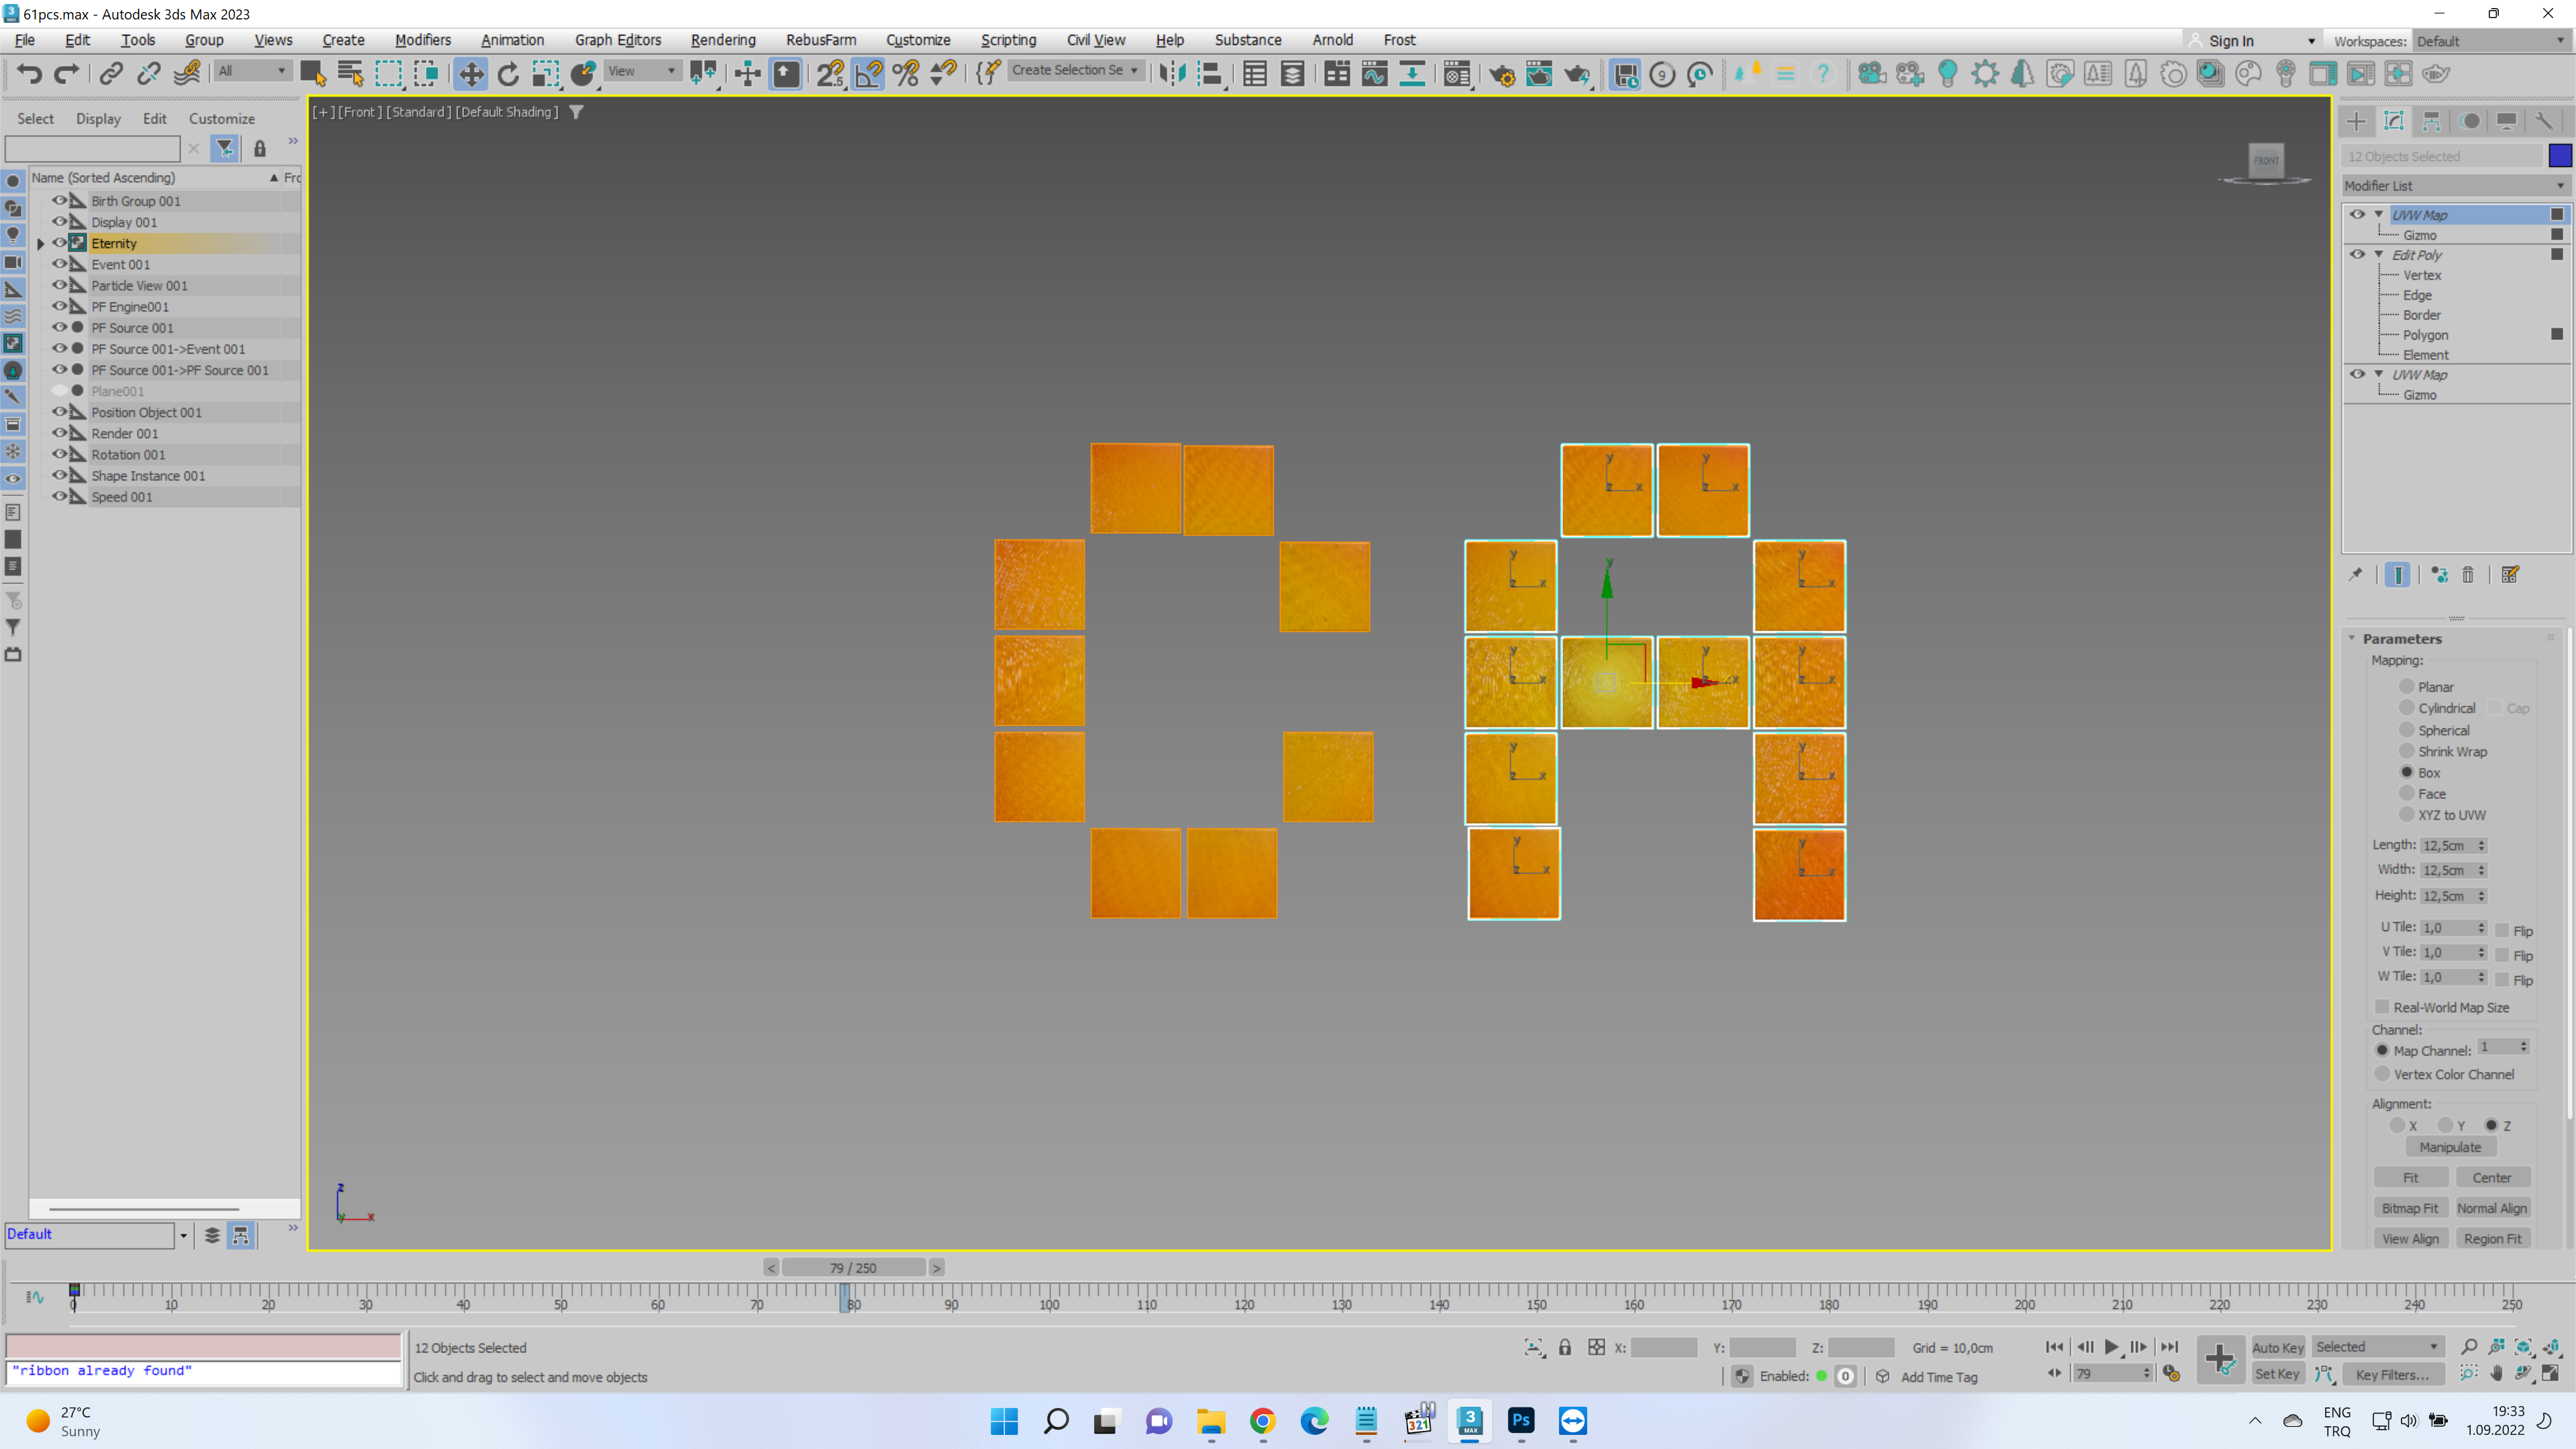Hide Plane001 with its visibility toggle
Screen dimensions: 2576x1449
[60, 391]
